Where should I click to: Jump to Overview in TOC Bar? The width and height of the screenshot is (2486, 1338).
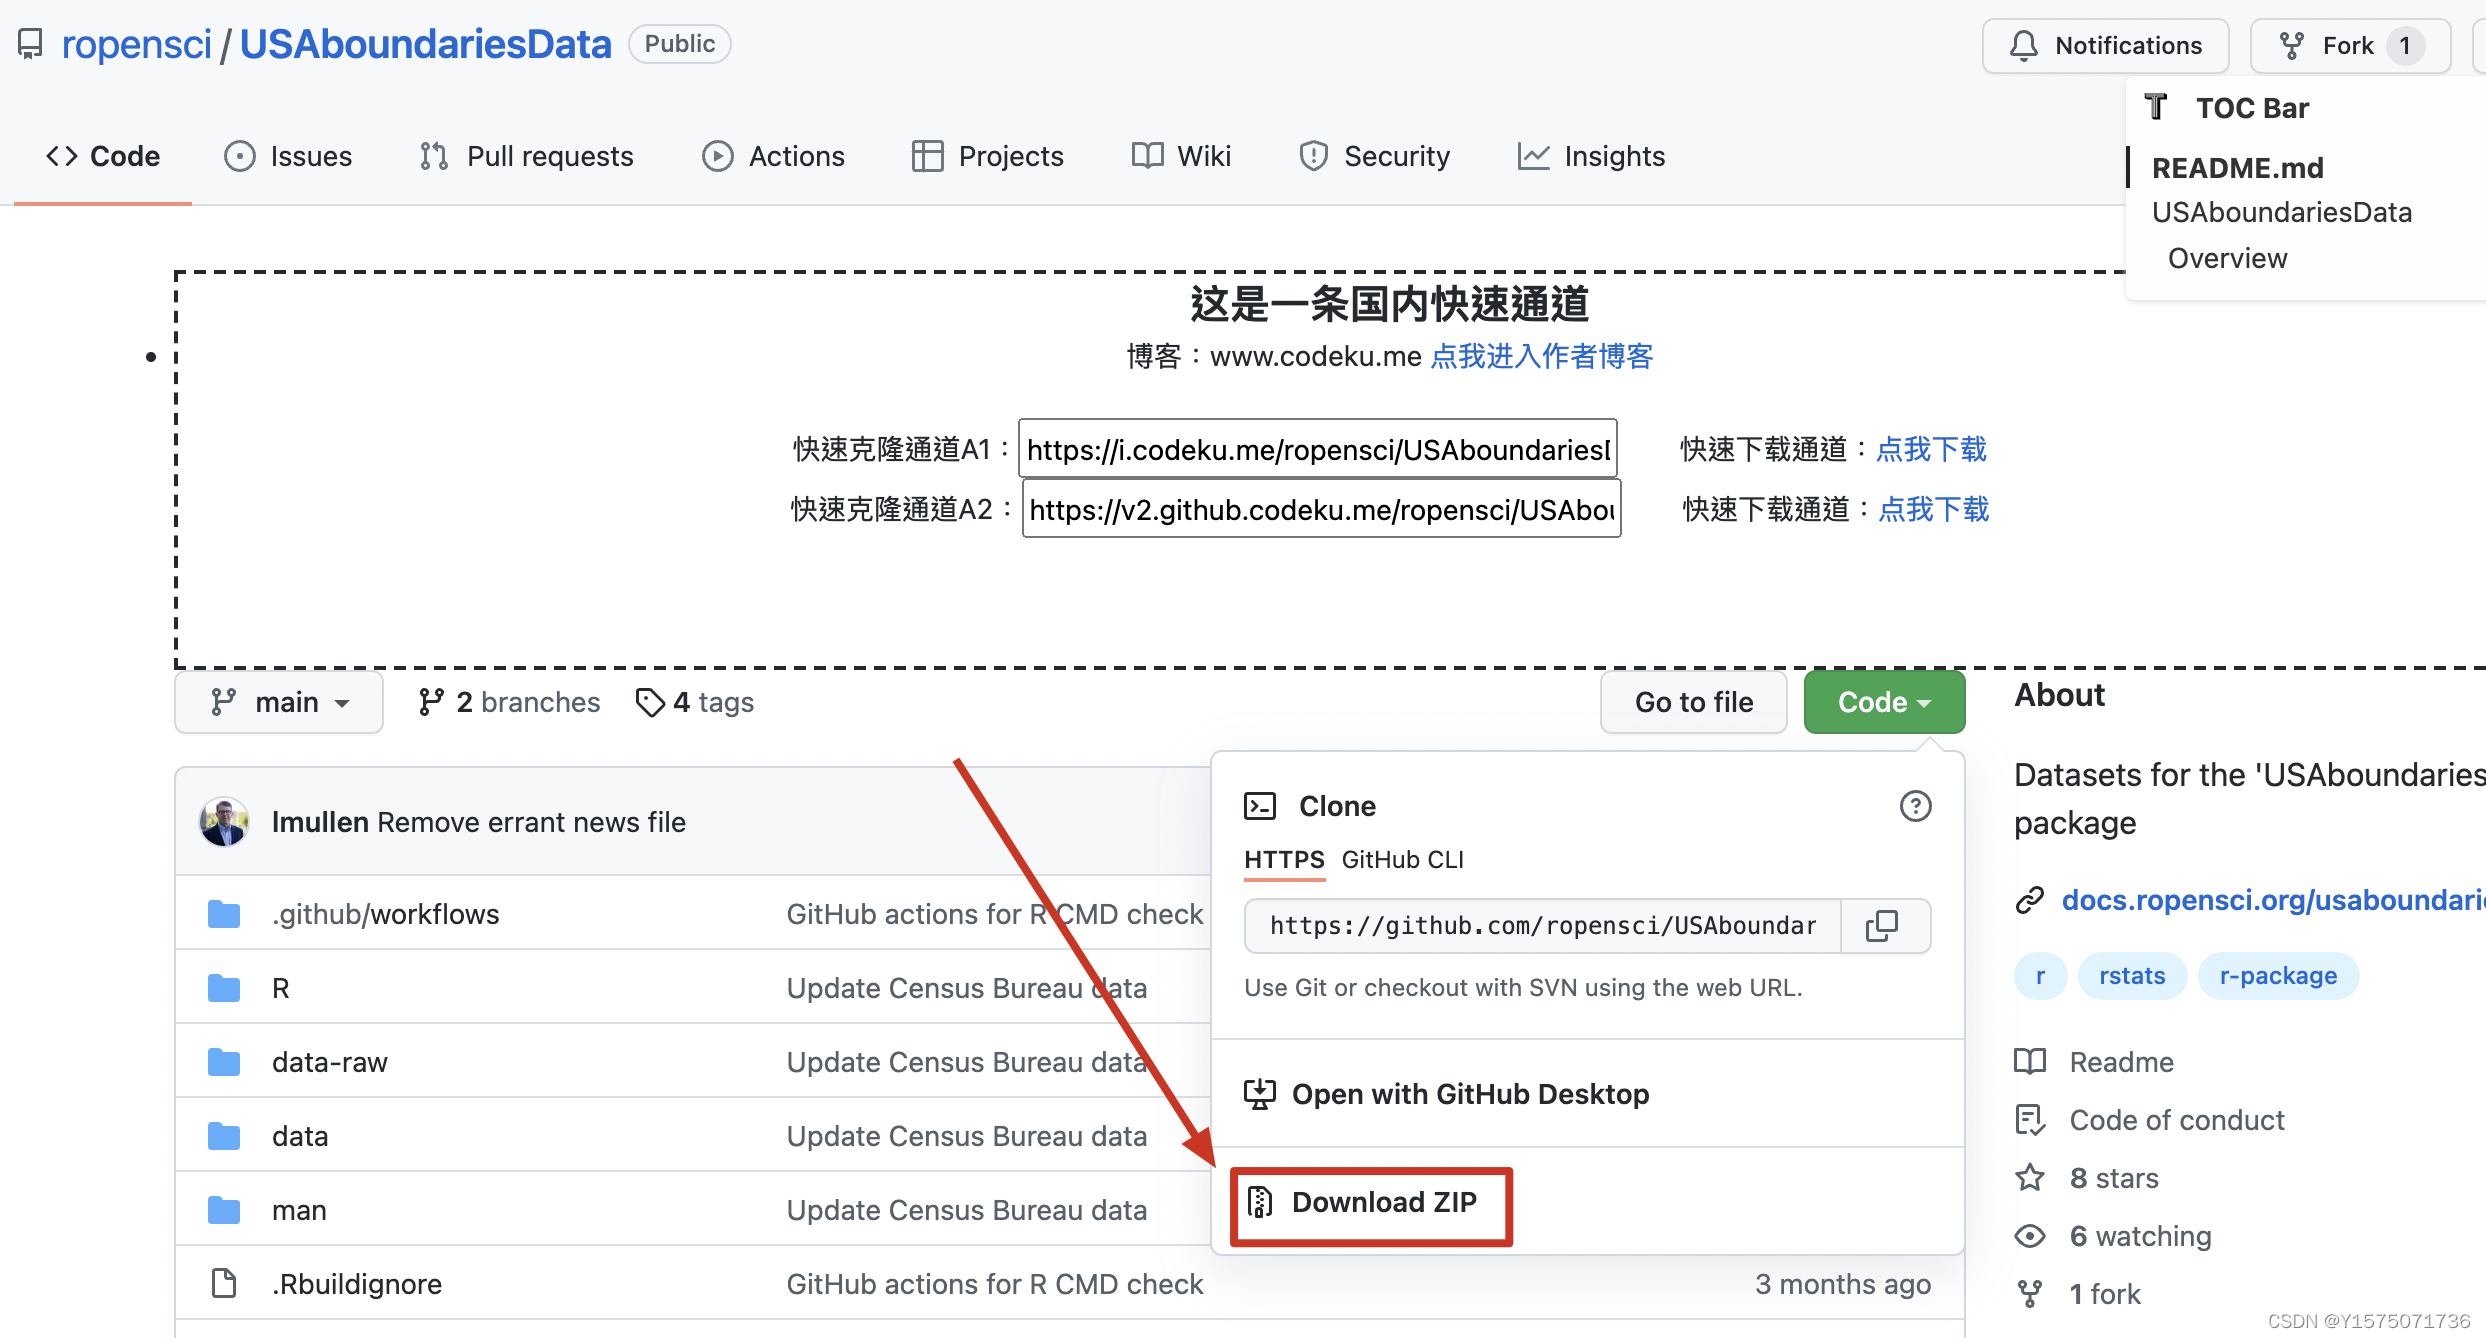click(x=2227, y=258)
